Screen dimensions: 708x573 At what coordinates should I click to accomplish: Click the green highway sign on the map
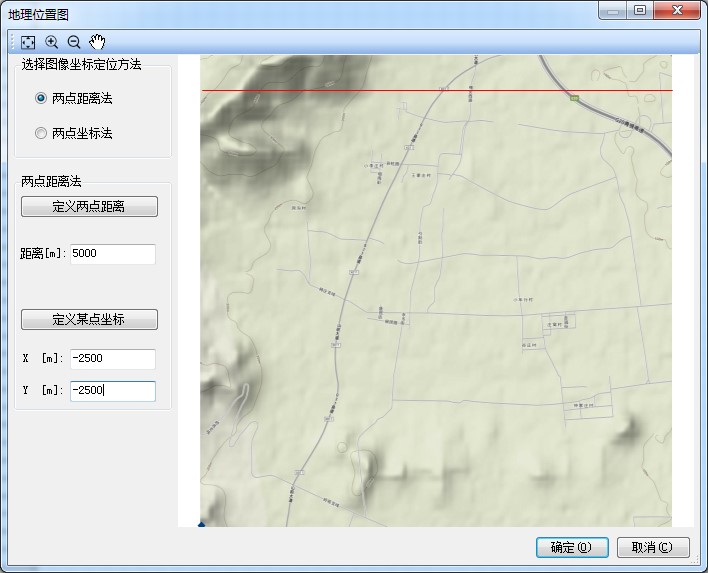pyautogui.click(x=575, y=98)
